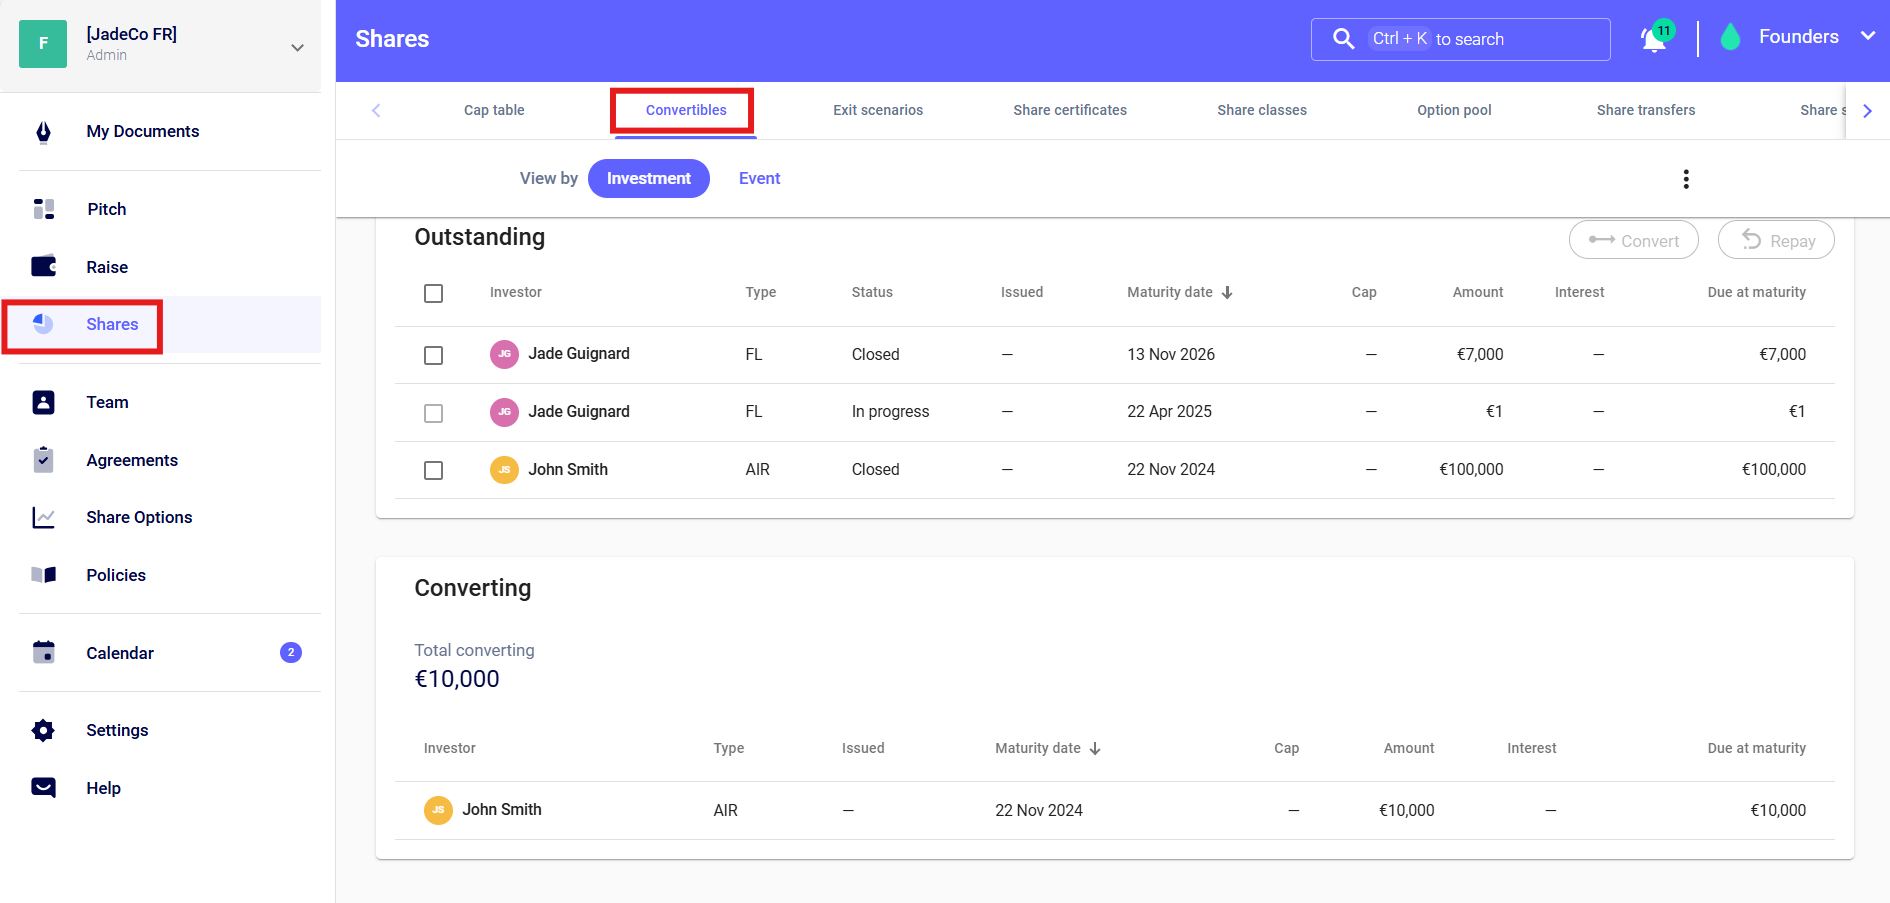Click the Share Options chart icon
This screenshot has width=1890, height=903.
click(43, 517)
